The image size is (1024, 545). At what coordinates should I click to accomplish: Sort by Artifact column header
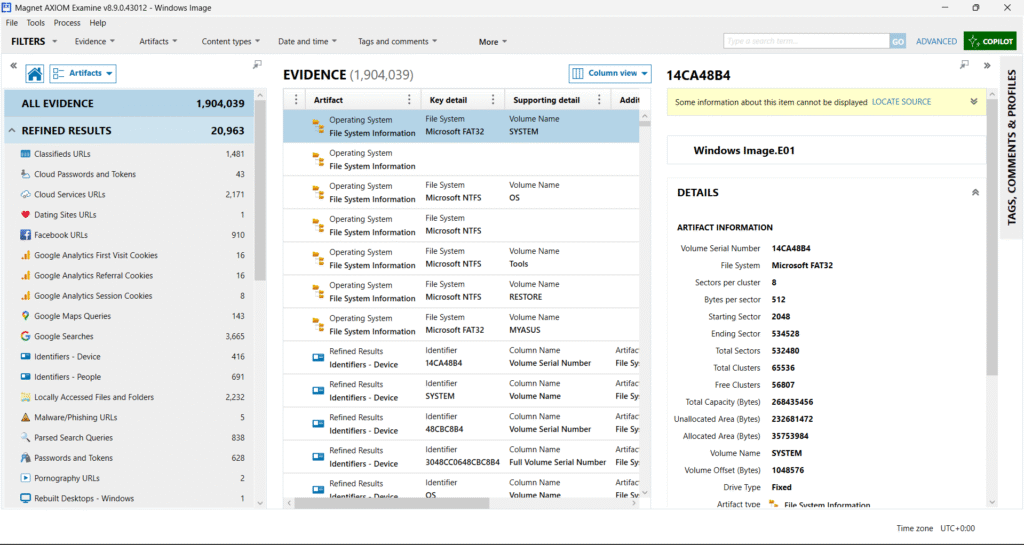(x=328, y=100)
